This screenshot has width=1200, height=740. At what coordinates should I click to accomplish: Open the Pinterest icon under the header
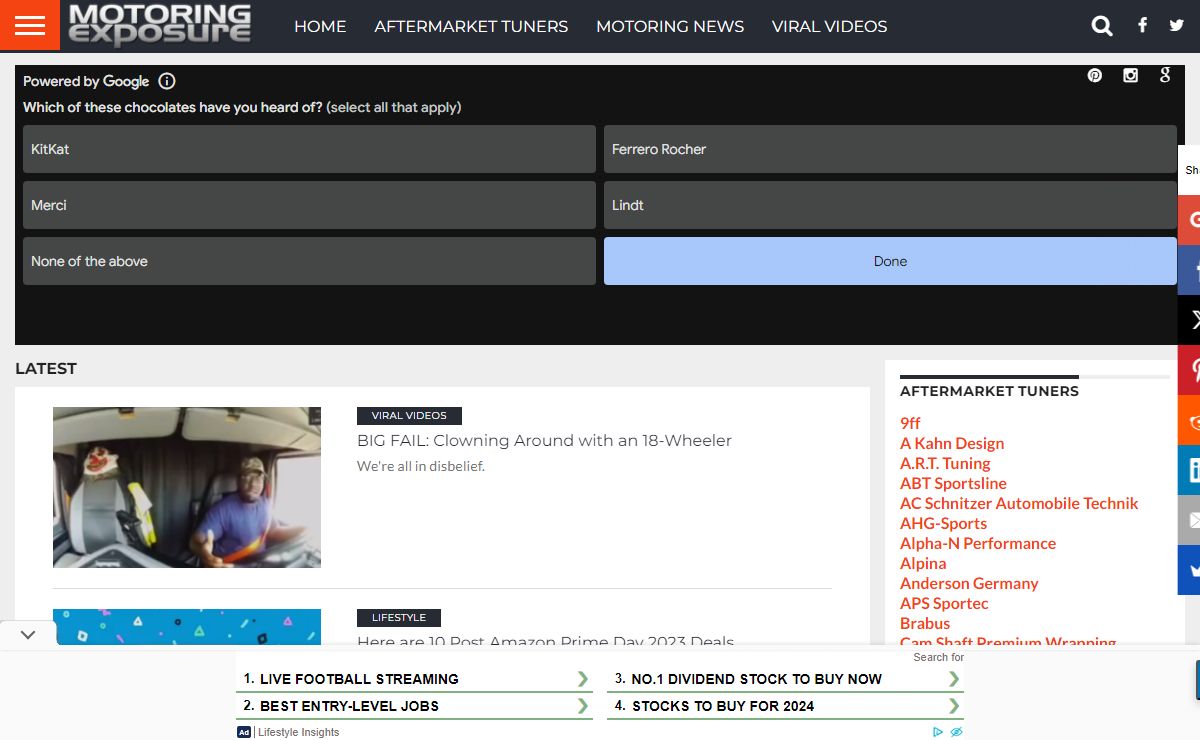click(1095, 75)
